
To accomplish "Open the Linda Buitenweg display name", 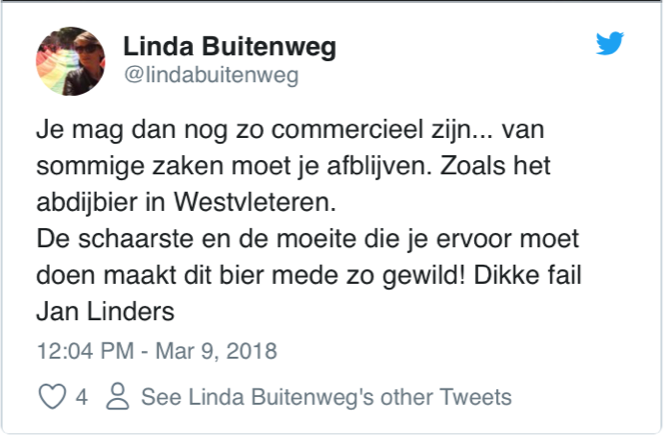I will pyautogui.click(x=229, y=46).
